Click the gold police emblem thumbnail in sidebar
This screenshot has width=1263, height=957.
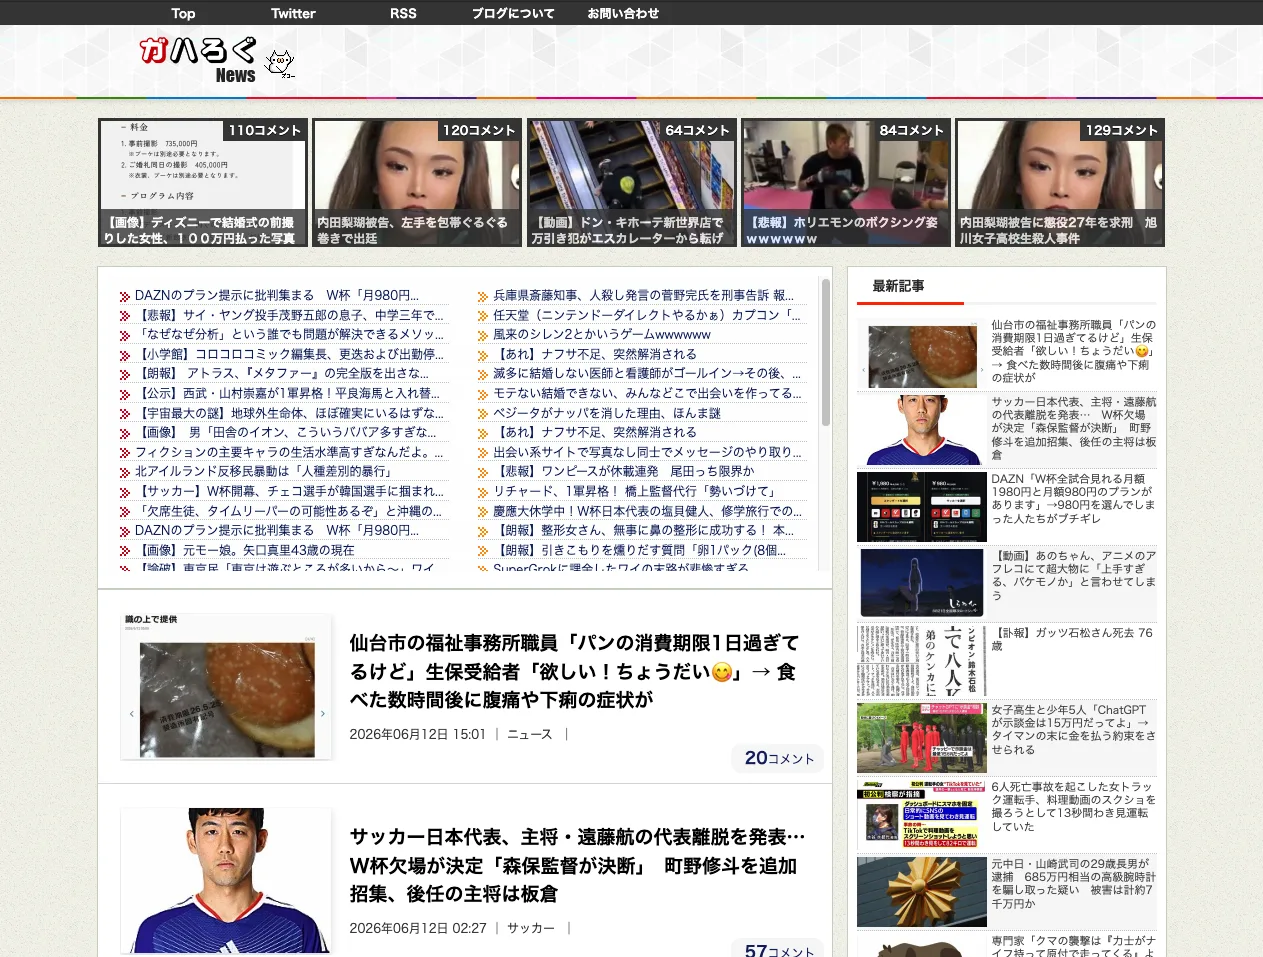[x=922, y=892]
